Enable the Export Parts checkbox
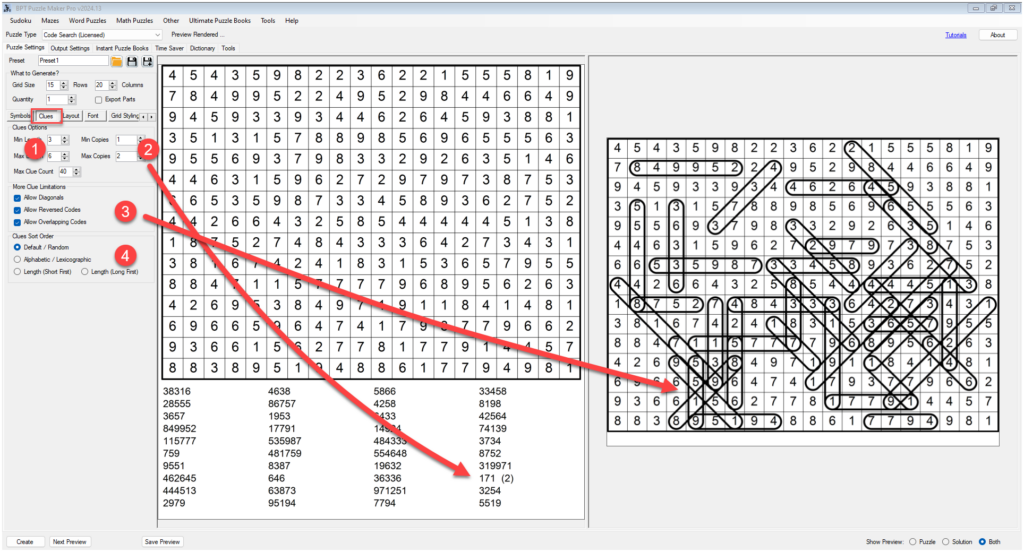Image resolution: width=1024 pixels, height=552 pixels. pos(98,100)
